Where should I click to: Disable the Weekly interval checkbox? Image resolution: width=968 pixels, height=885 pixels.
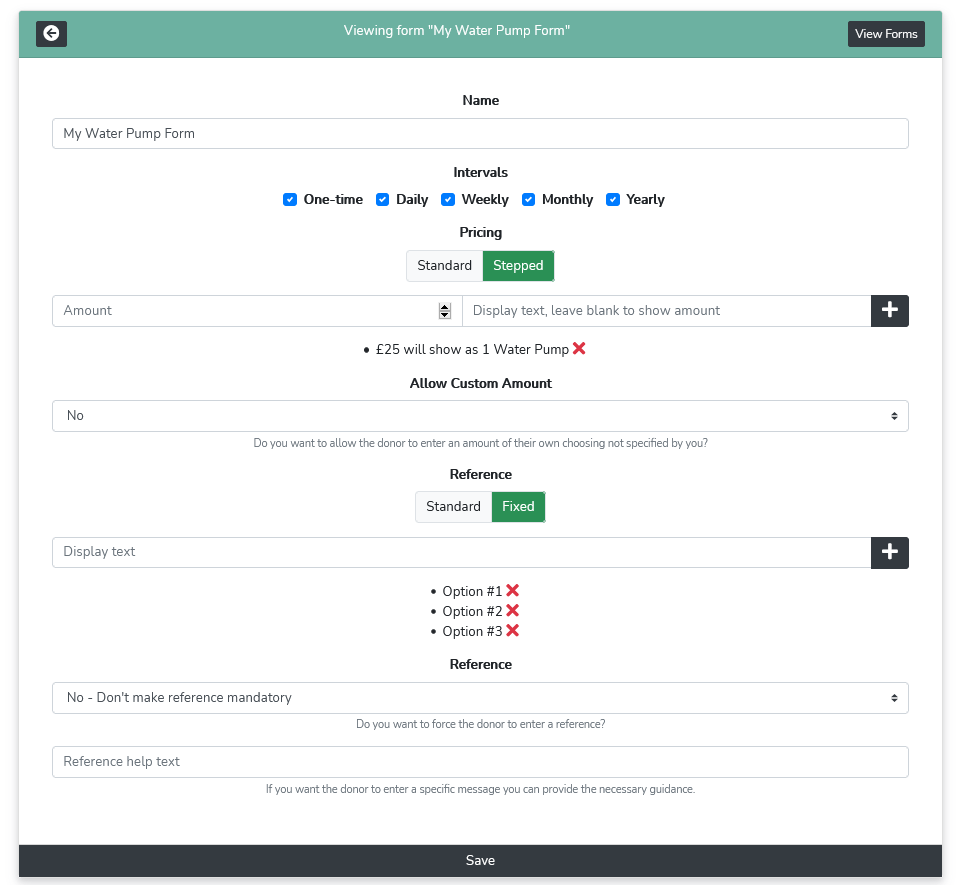(448, 200)
